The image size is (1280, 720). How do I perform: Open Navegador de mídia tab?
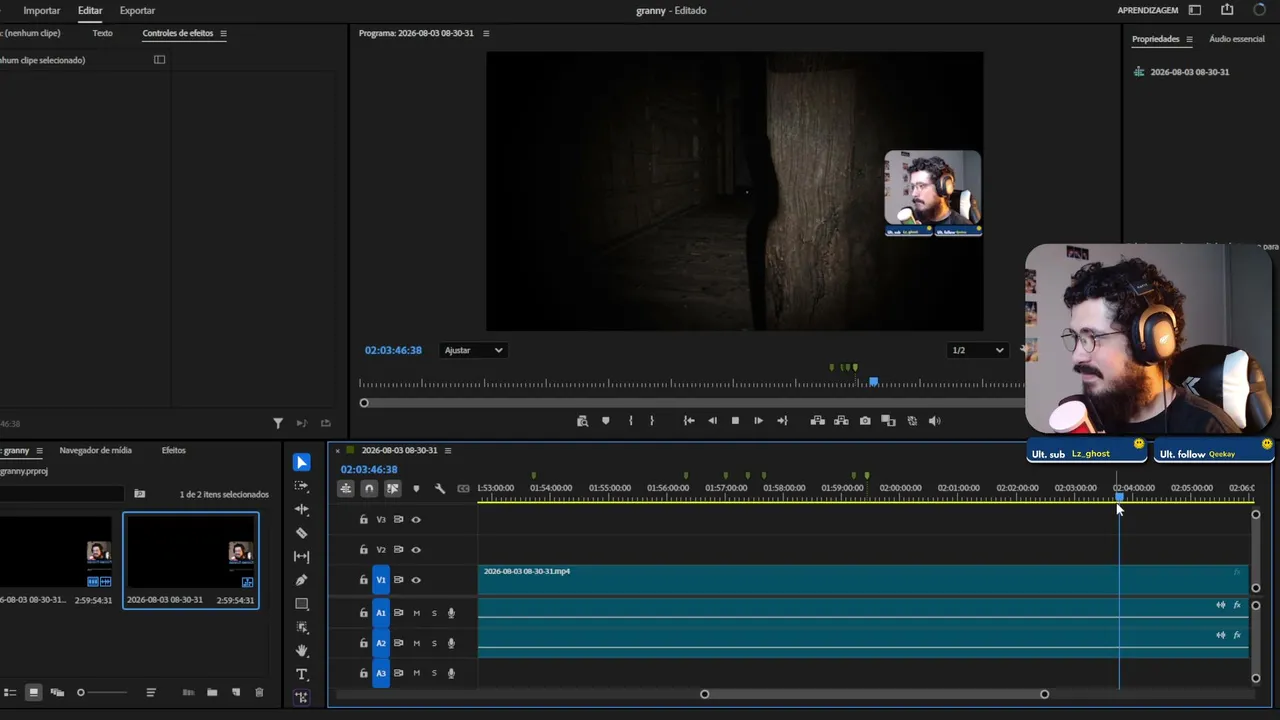click(95, 450)
